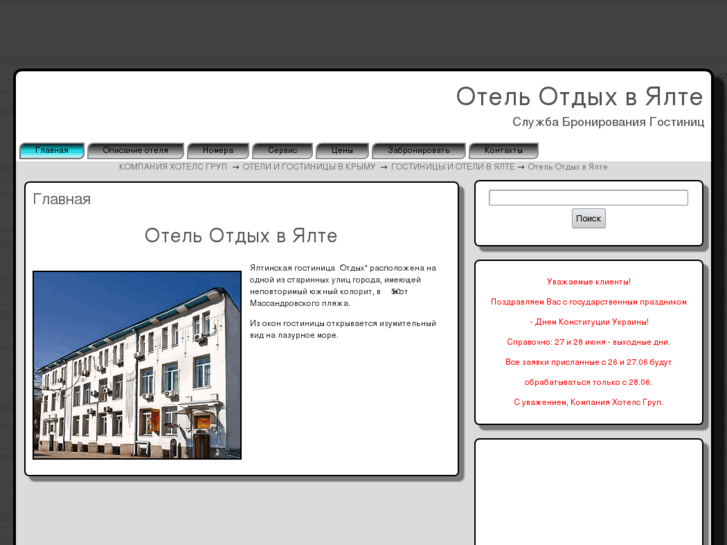Screen dimensions: 727x545
Task: Click the Главная heading in content panel
Action: coord(62,199)
